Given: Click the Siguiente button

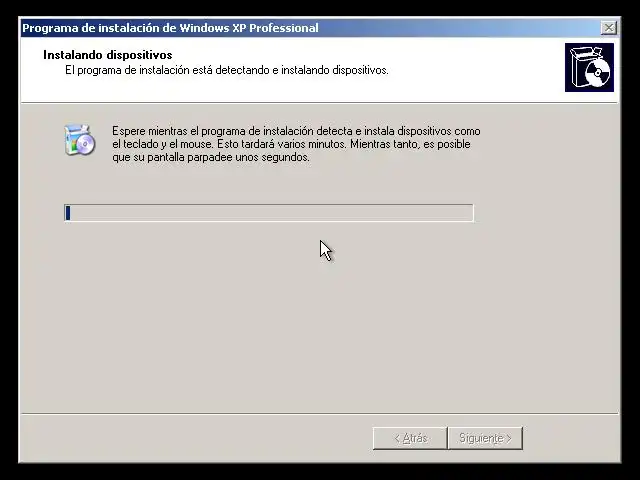Looking at the screenshot, I should (485, 438).
